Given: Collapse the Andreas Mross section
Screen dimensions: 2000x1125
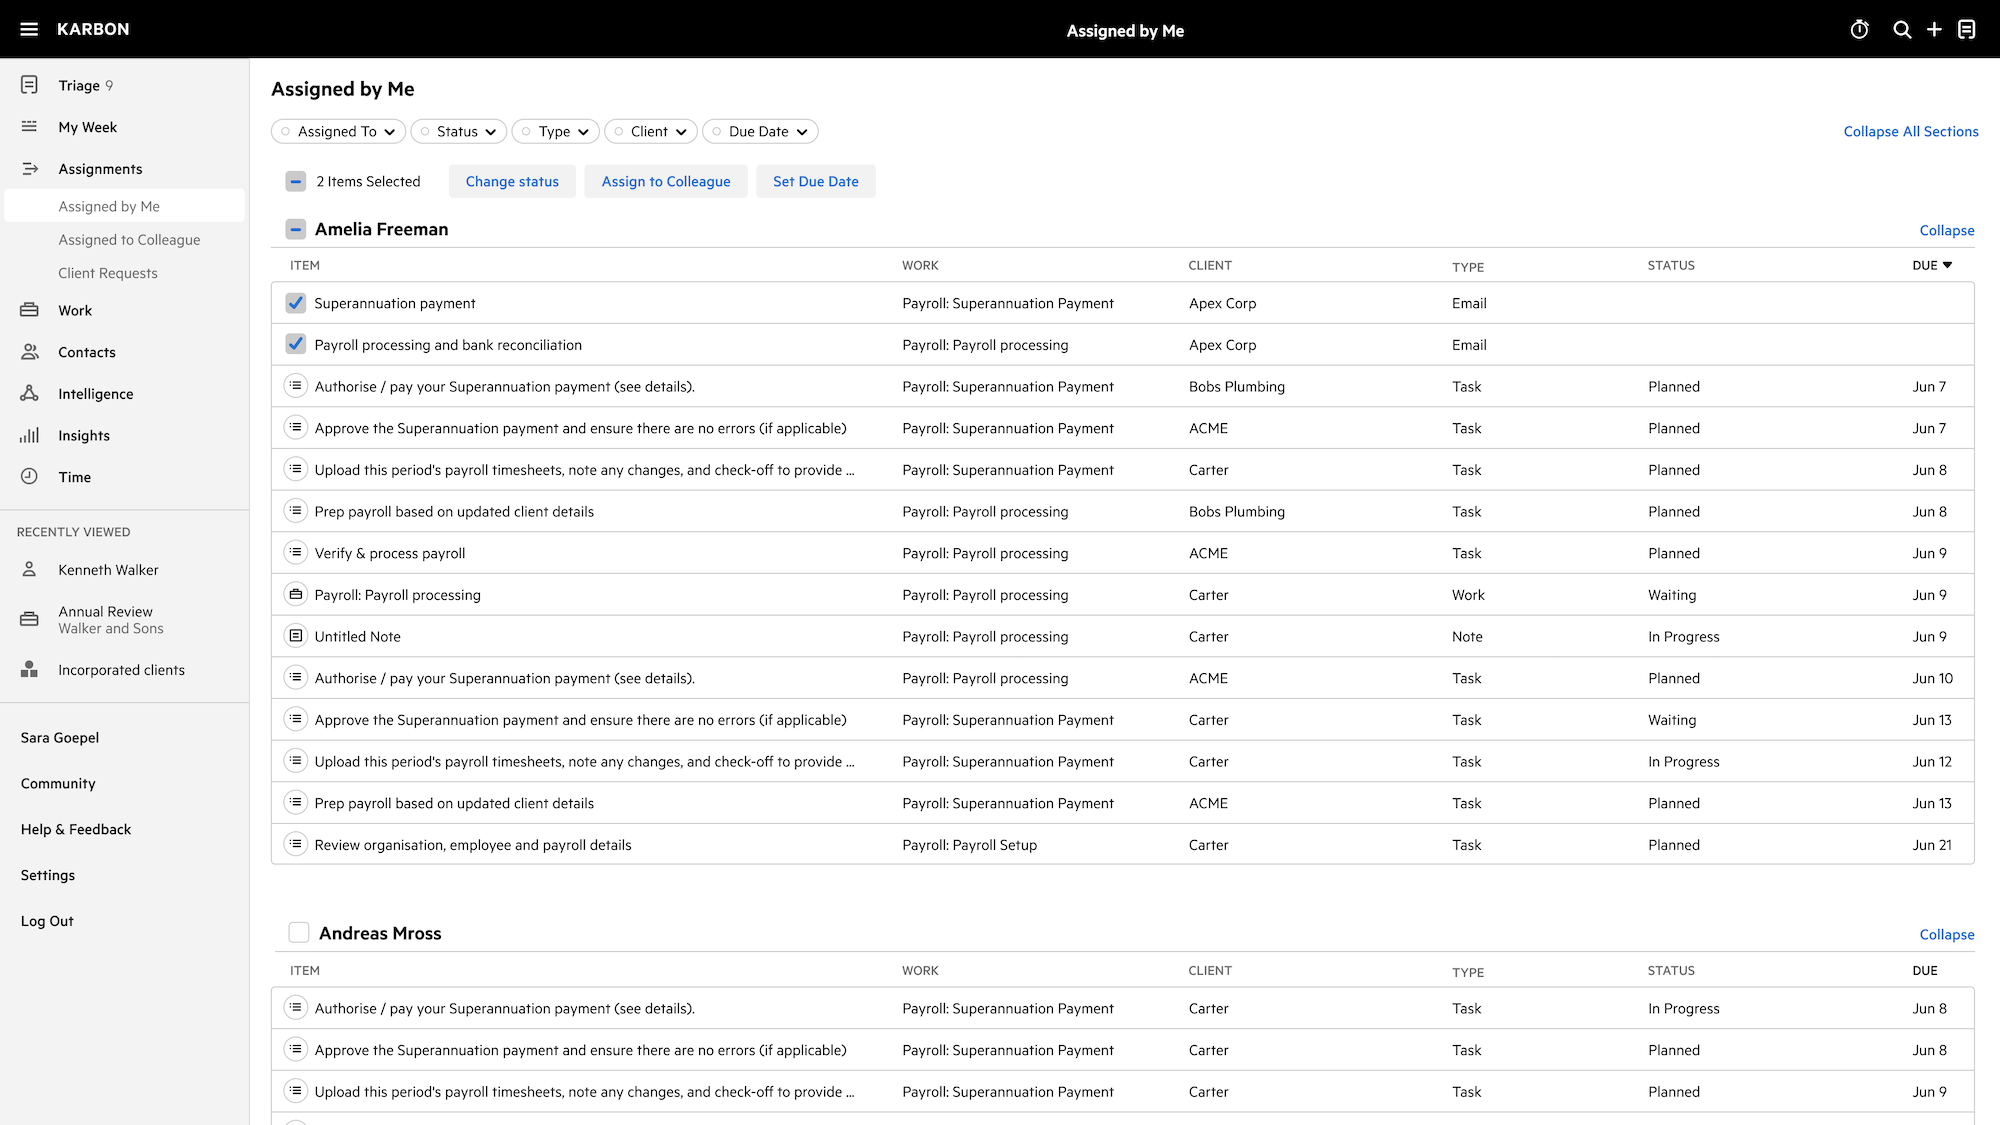Looking at the screenshot, I should [1946, 934].
